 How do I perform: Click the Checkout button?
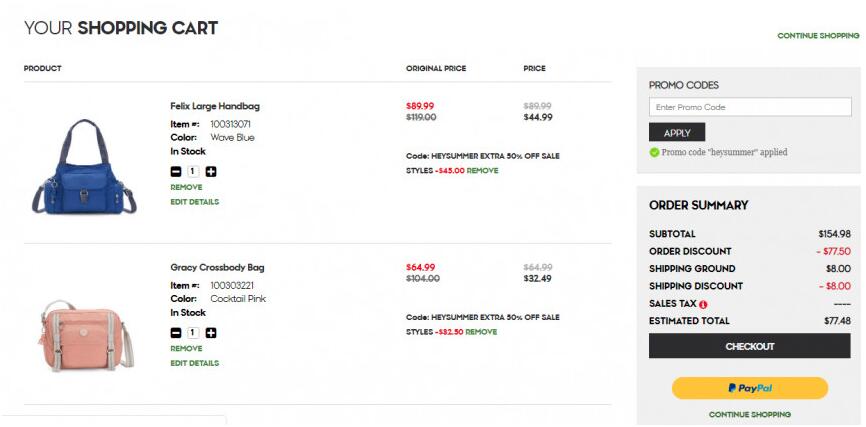pyautogui.click(x=749, y=346)
